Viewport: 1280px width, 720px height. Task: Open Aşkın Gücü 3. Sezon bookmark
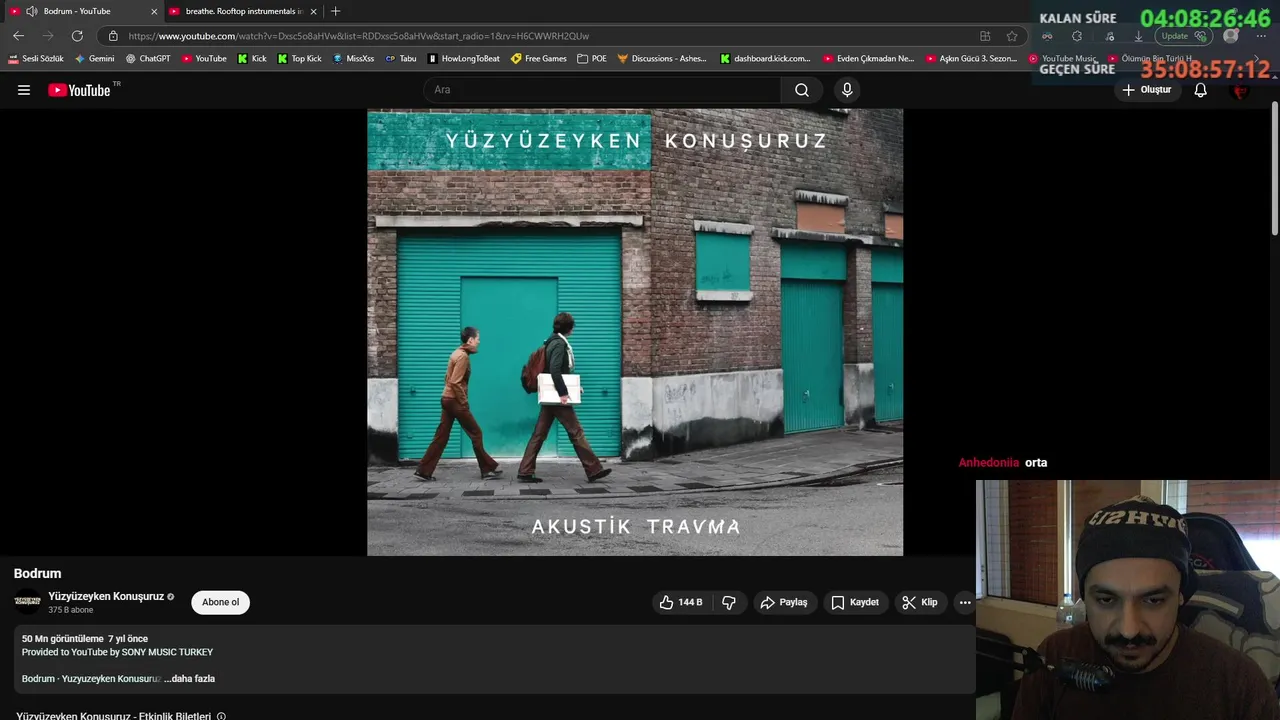tap(972, 59)
